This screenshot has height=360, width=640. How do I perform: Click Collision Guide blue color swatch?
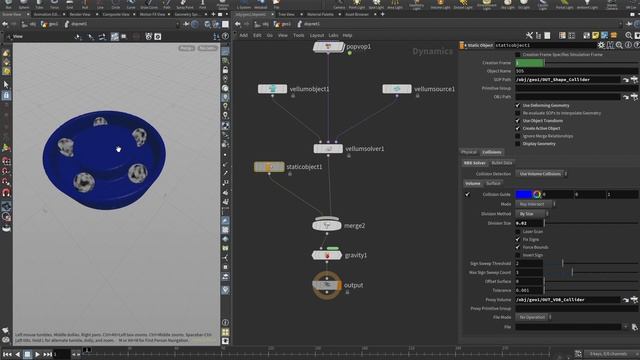(x=524, y=194)
